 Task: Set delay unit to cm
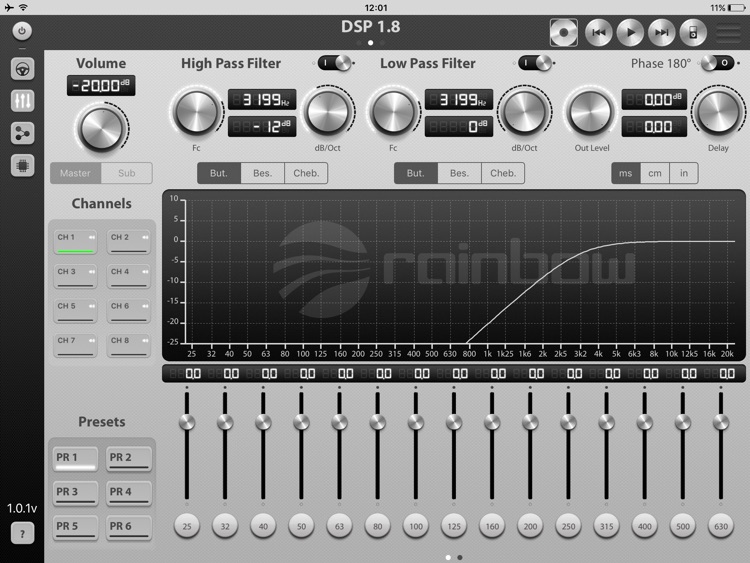(x=655, y=173)
